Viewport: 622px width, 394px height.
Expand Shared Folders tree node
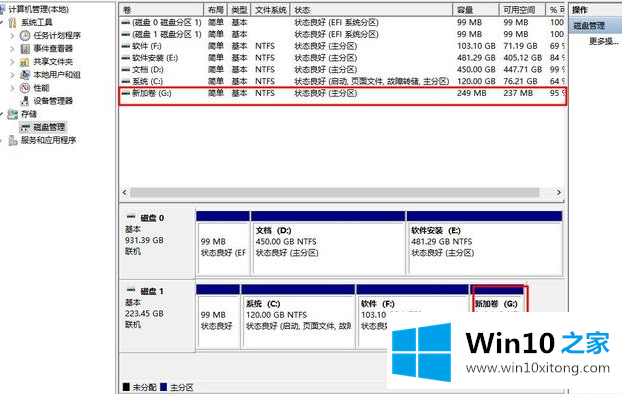12,62
